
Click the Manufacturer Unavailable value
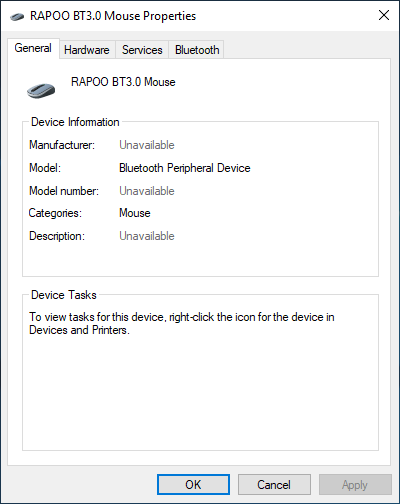[147, 145]
